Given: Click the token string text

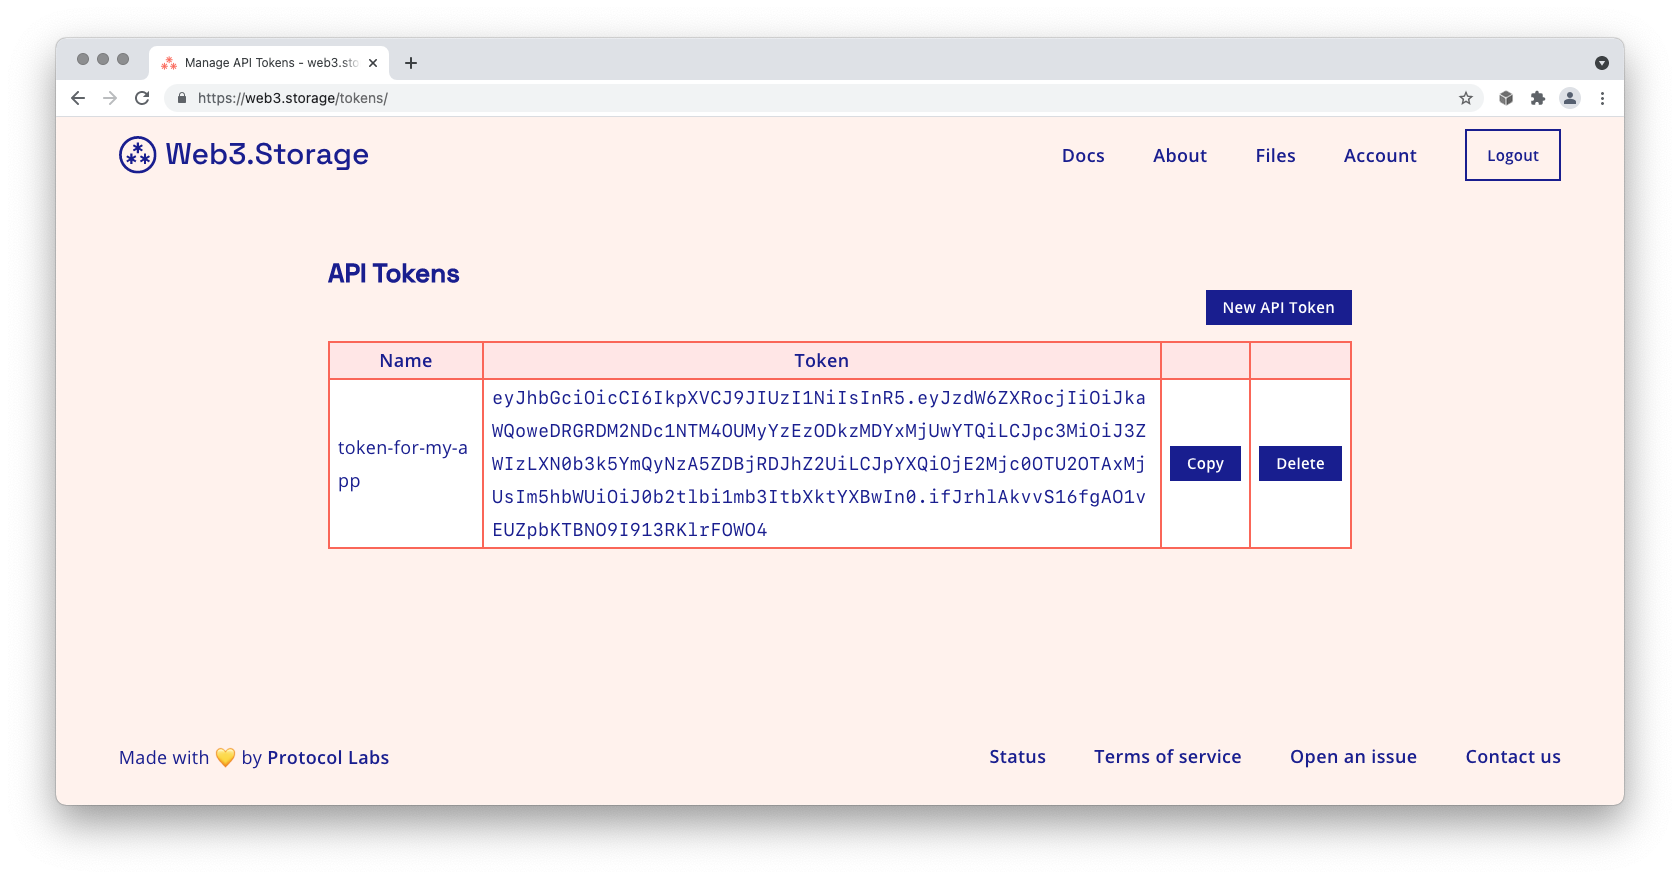Looking at the screenshot, I should tap(819, 464).
